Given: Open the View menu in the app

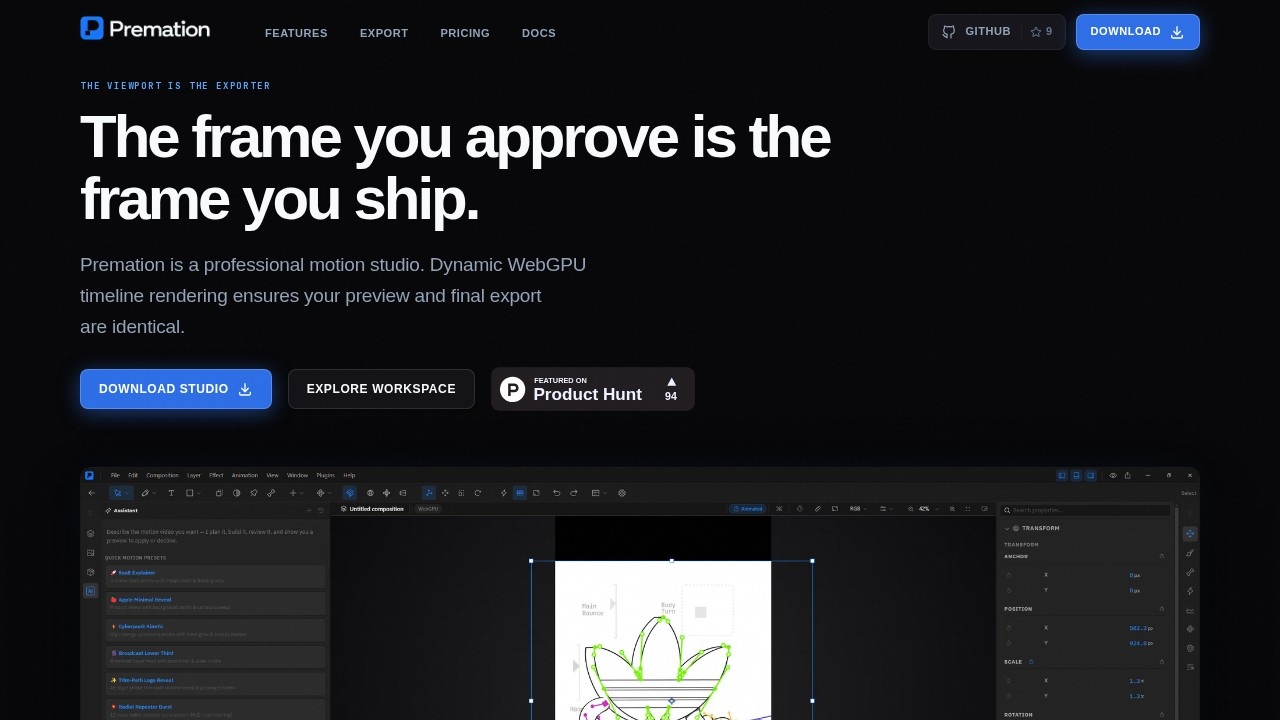Looking at the screenshot, I should pos(273,475).
